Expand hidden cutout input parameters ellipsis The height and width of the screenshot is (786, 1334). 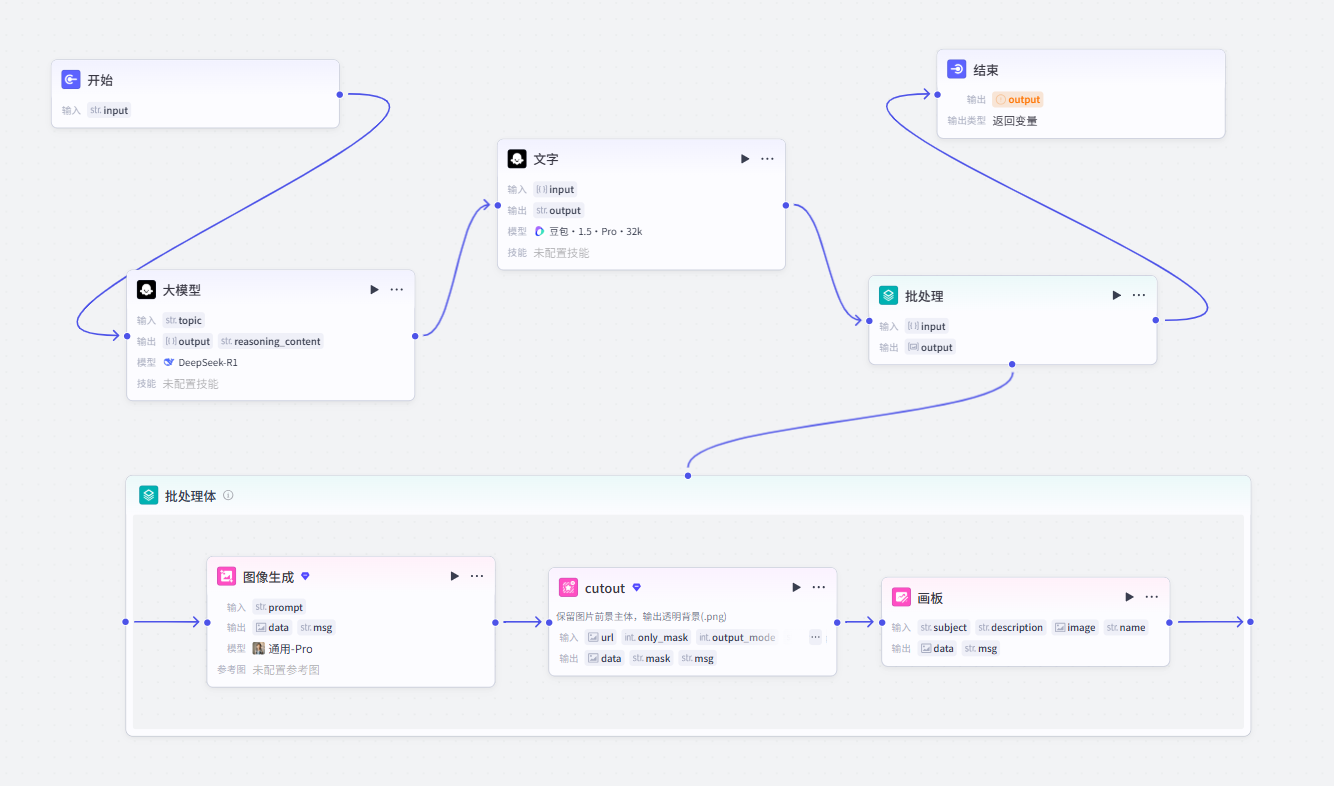tap(815, 637)
